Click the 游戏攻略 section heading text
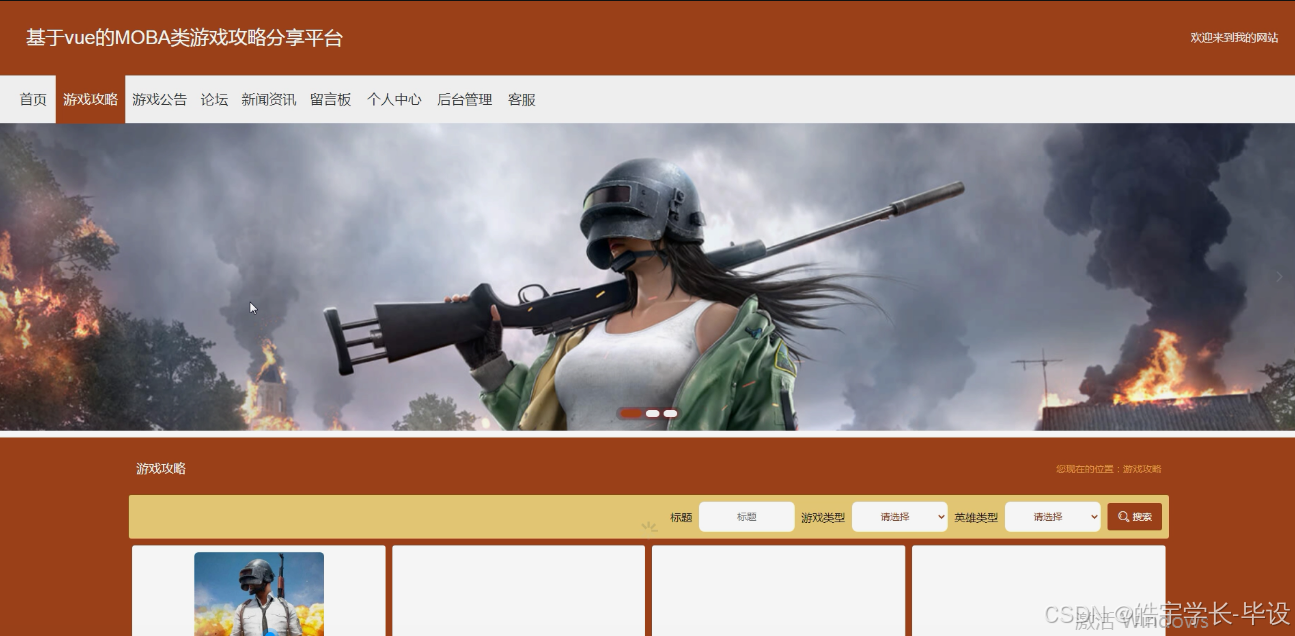 161,468
